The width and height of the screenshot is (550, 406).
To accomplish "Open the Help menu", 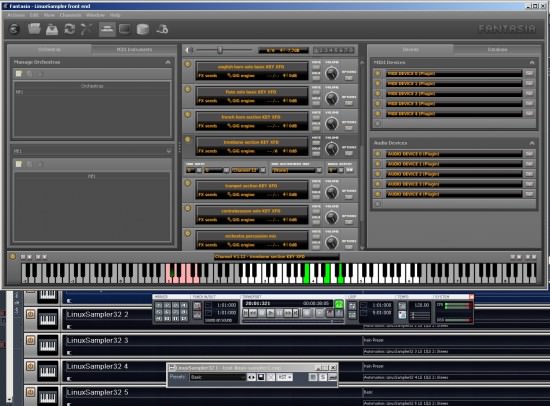I will 115,15.
